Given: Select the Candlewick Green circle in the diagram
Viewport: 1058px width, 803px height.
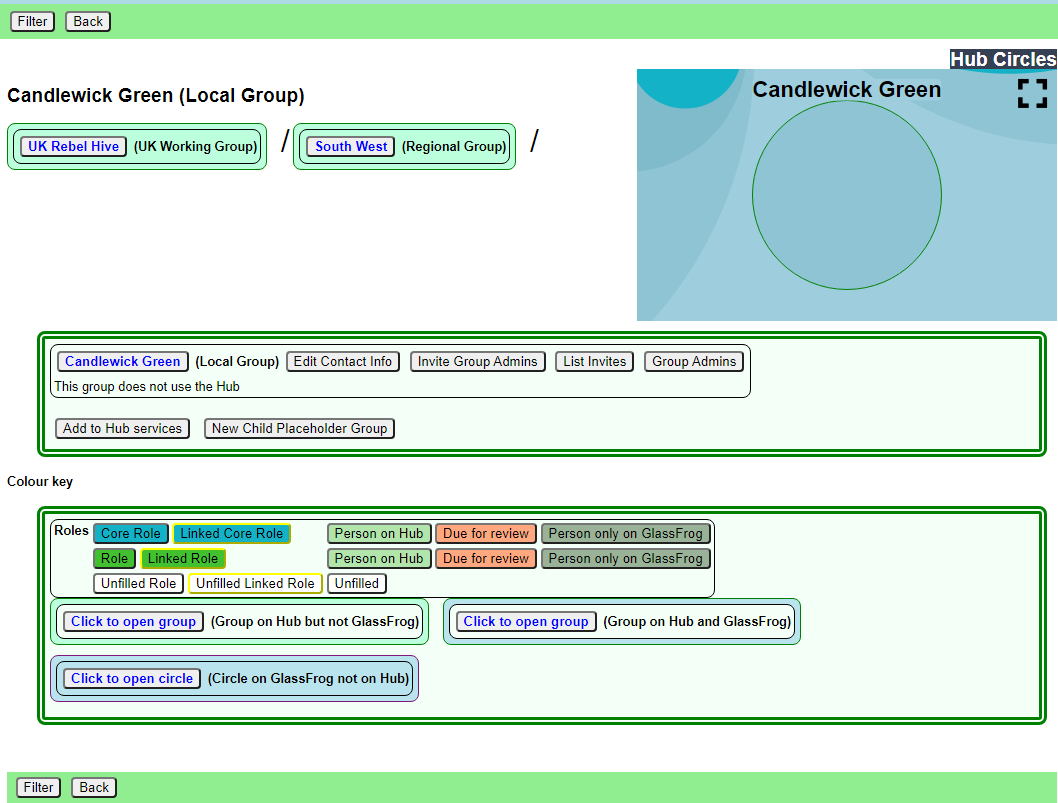Looking at the screenshot, I should click(847, 195).
